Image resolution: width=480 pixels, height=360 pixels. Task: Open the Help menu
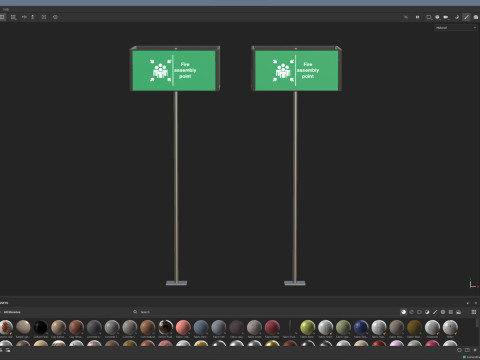point(6,9)
